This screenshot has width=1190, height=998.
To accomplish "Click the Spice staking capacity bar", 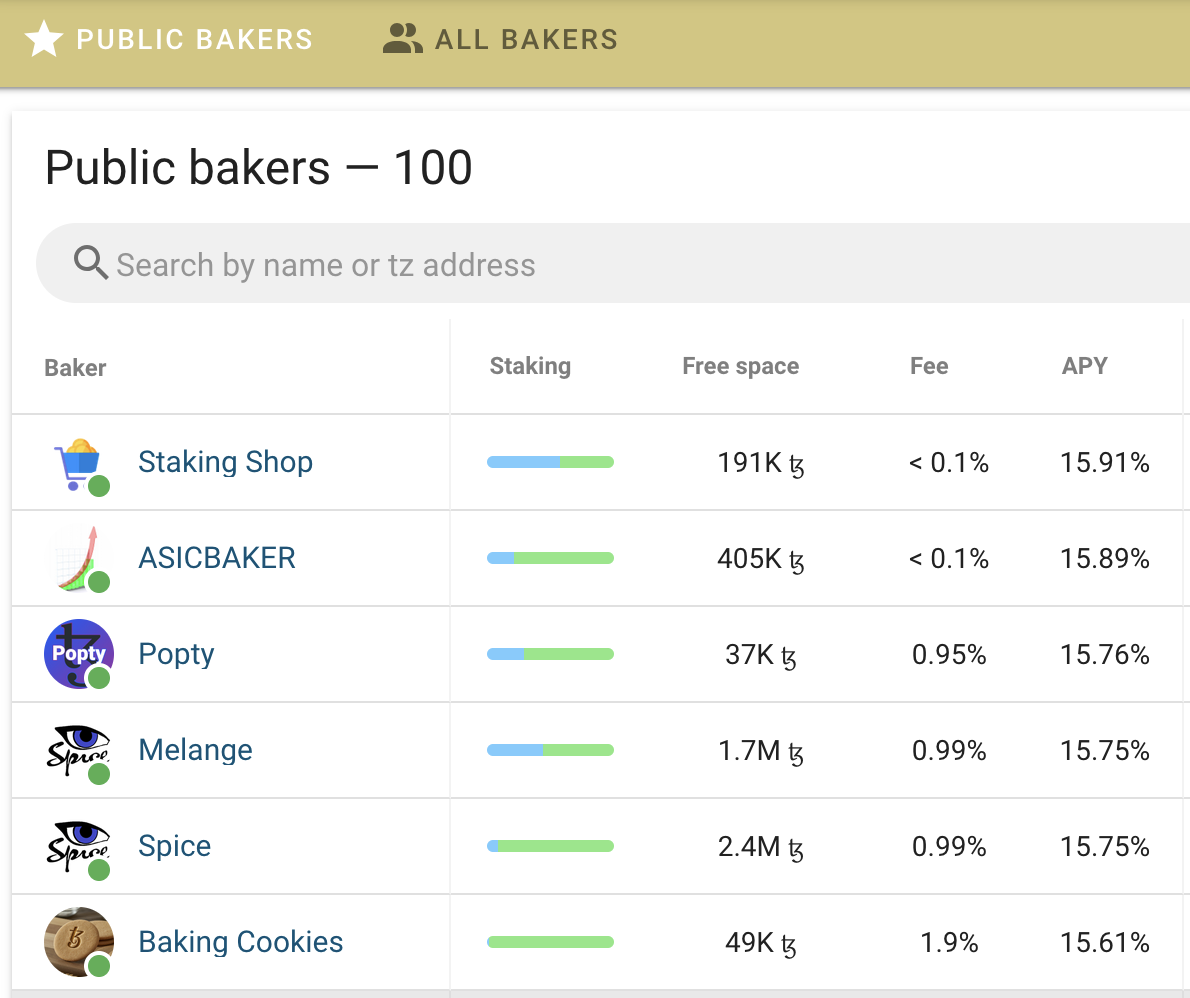I will pyautogui.click(x=550, y=846).
